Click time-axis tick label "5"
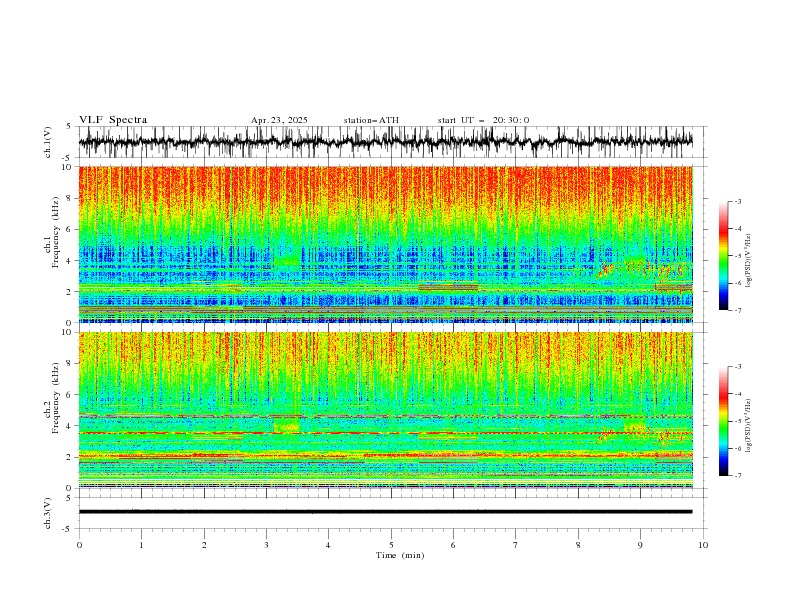The height and width of the screenshot is (612, 792). (391, 545)
